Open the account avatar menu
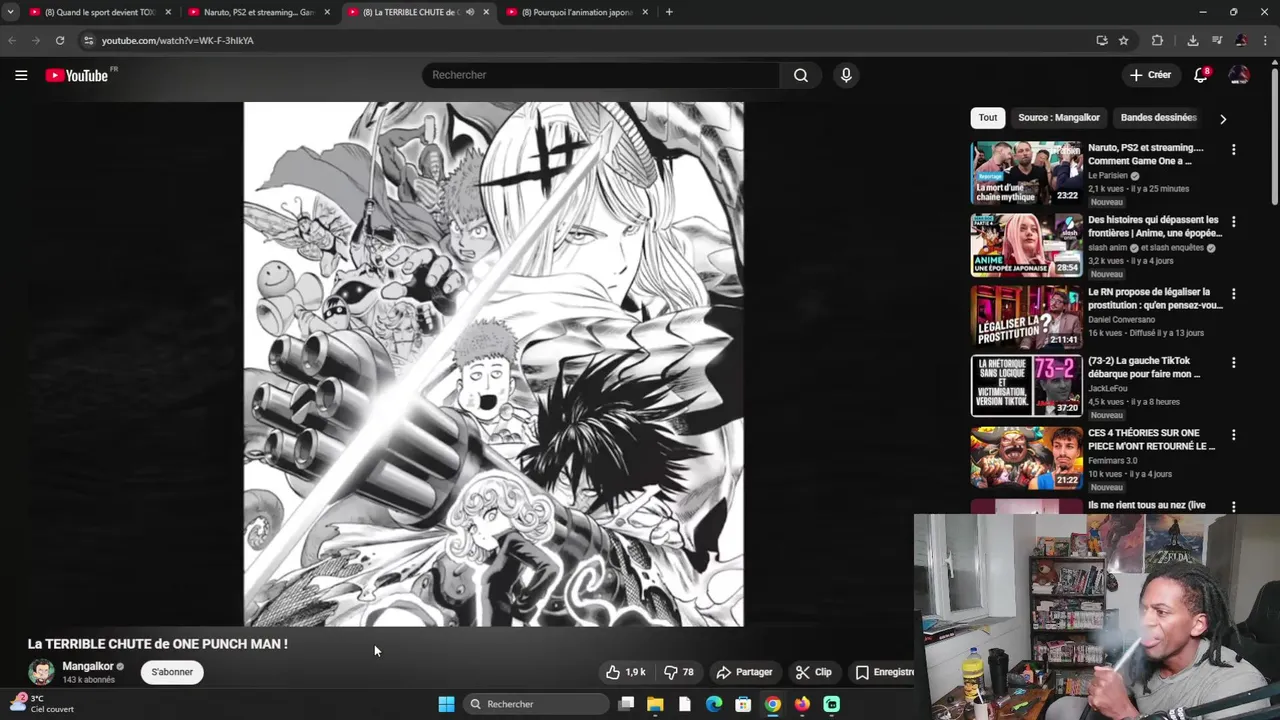The height and width of the screenshot is (720, 1280). coord(1239,75)
